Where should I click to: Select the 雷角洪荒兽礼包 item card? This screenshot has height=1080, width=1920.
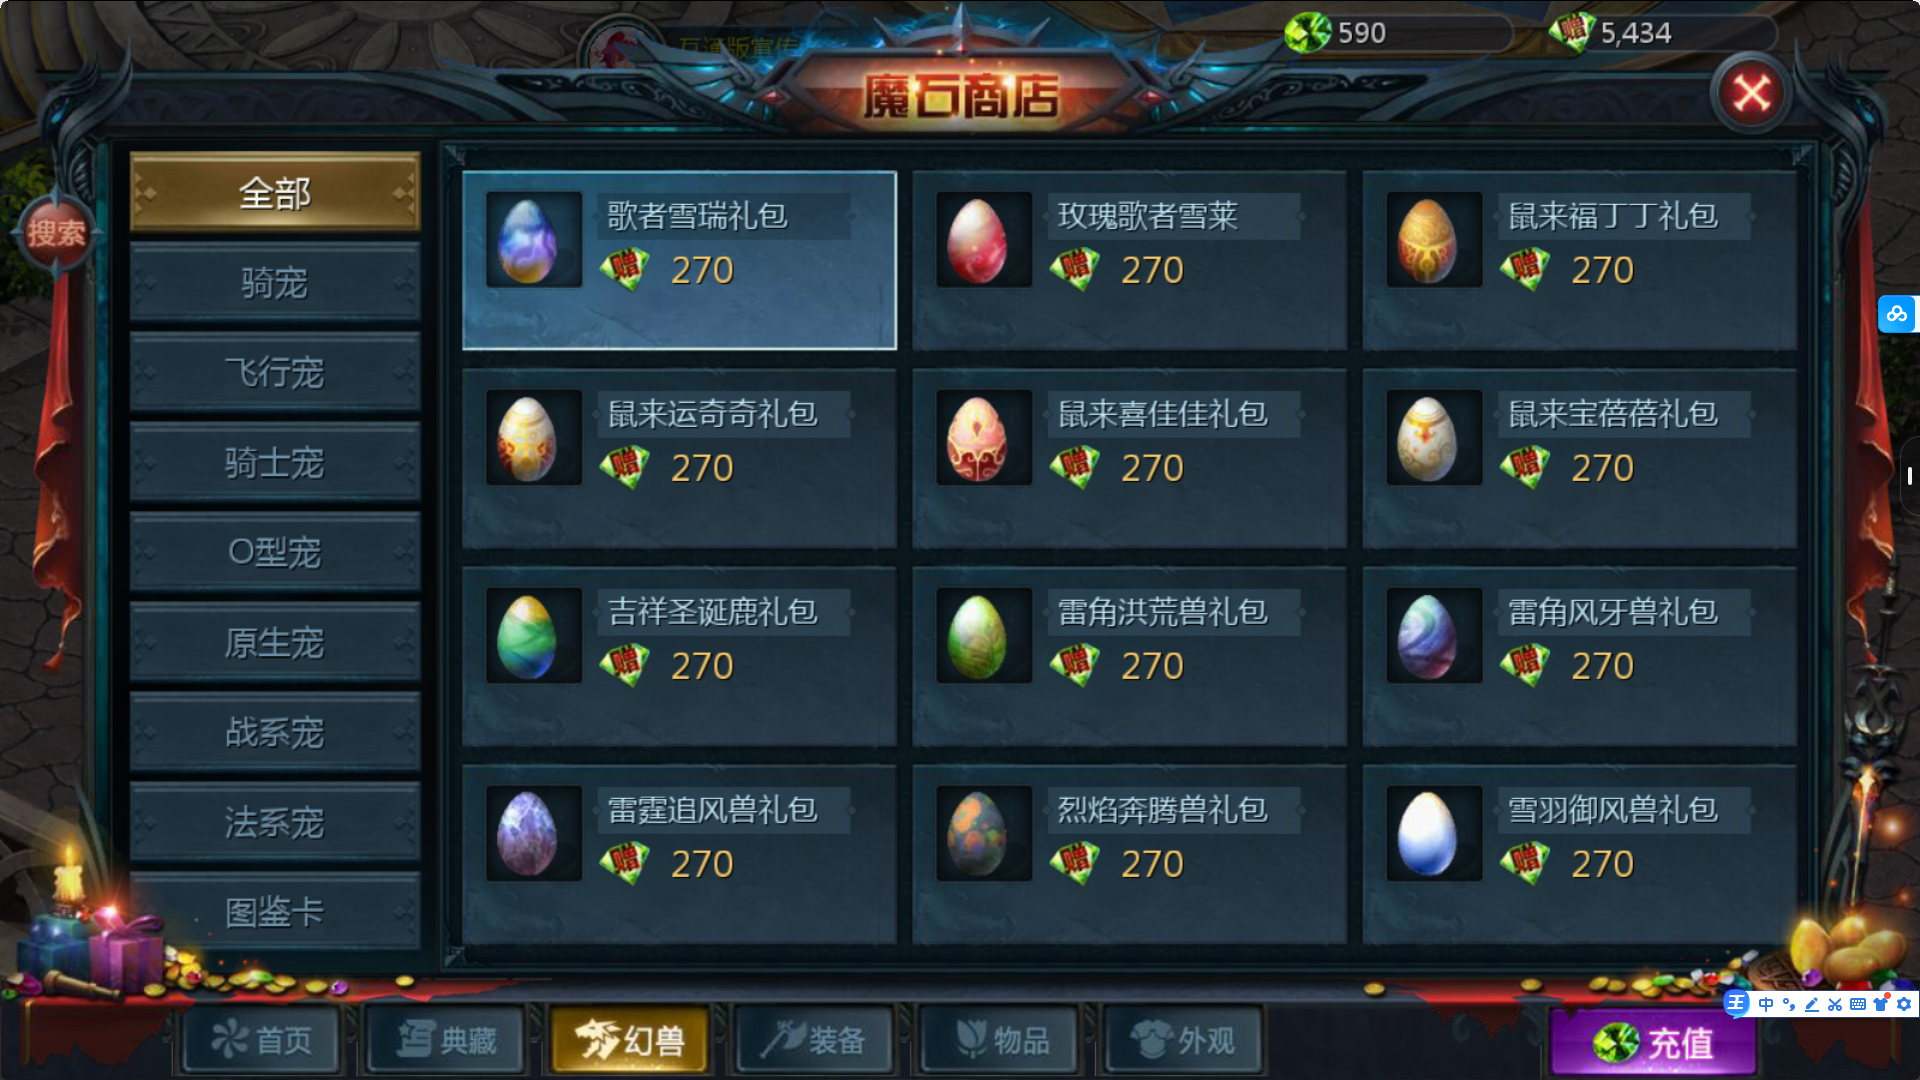click(1129, 656)
